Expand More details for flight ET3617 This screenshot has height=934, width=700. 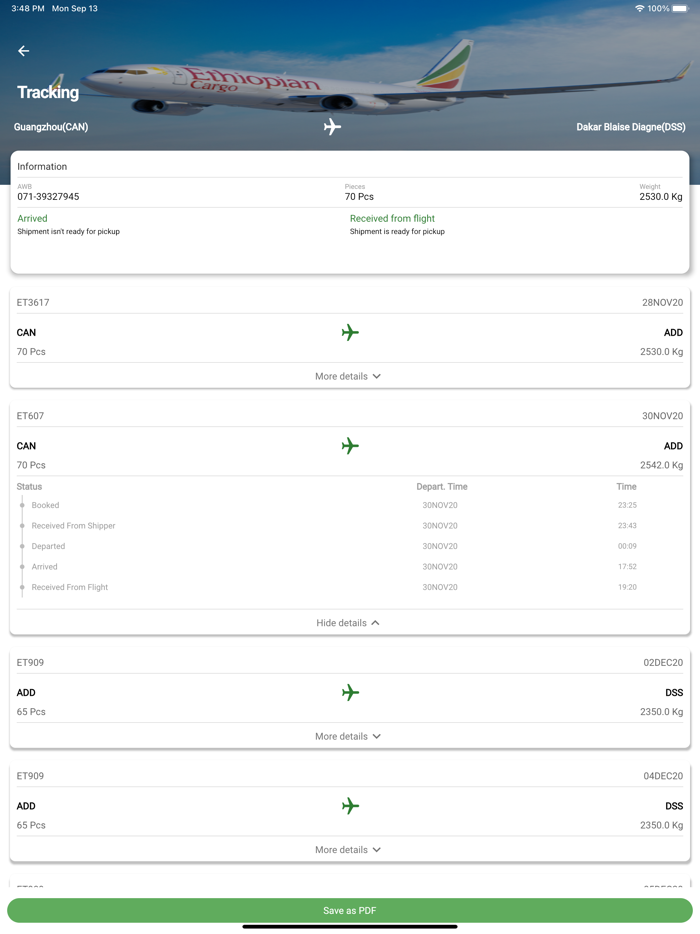348,376
